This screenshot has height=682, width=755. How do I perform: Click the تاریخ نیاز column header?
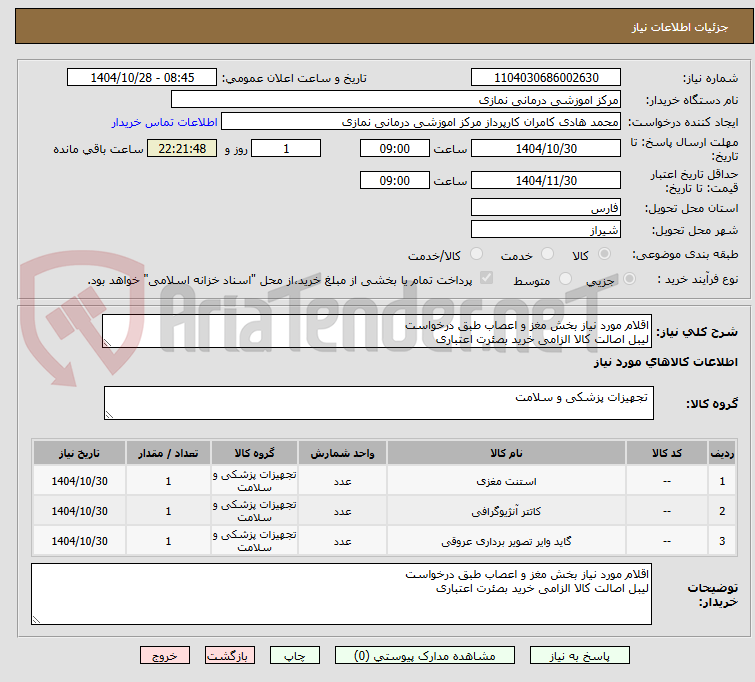coord(79,453)
